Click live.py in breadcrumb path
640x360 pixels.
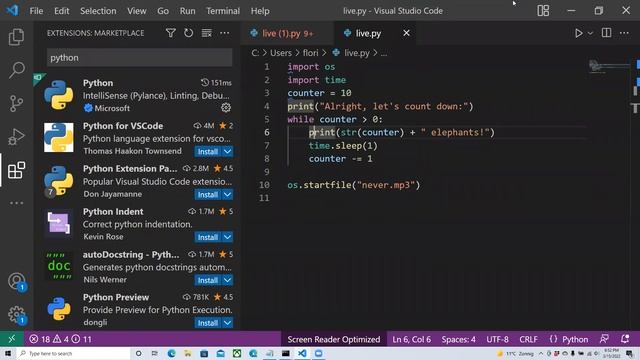356,53
